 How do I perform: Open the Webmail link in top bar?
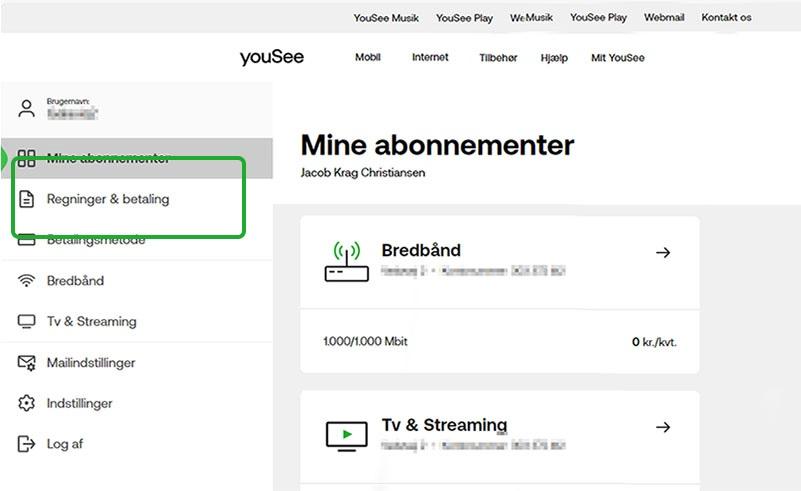pyautogui.click(x=664, y=18)
